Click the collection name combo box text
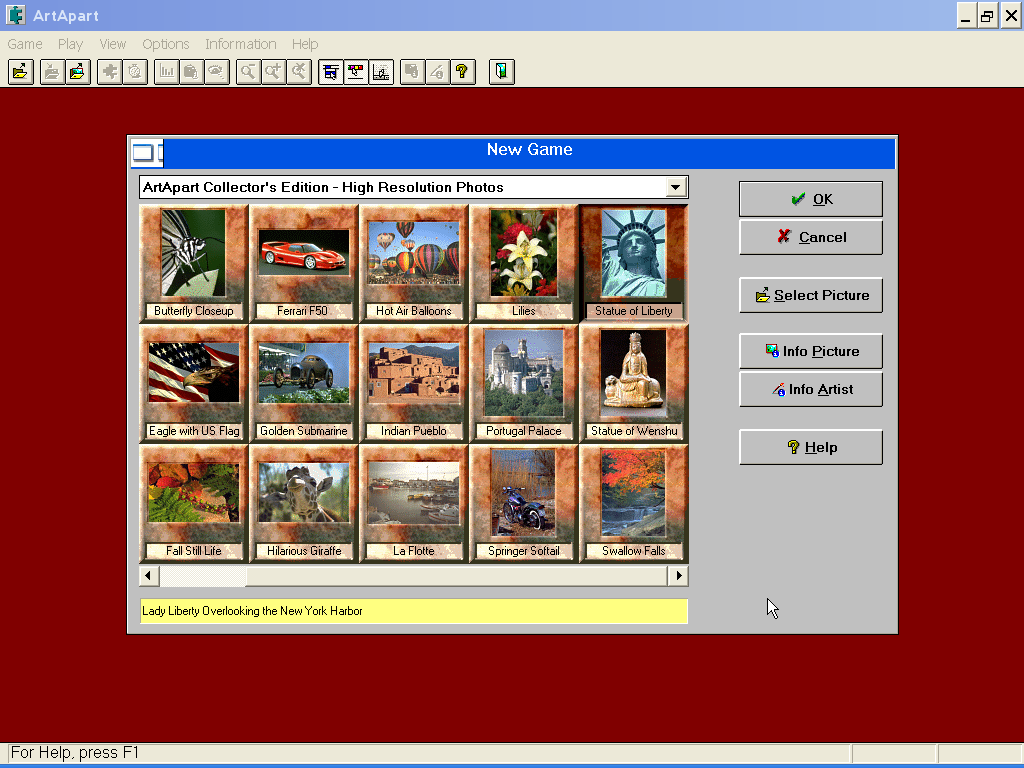Viewport: 1024px width, 768px height. [x=323, y=187]
